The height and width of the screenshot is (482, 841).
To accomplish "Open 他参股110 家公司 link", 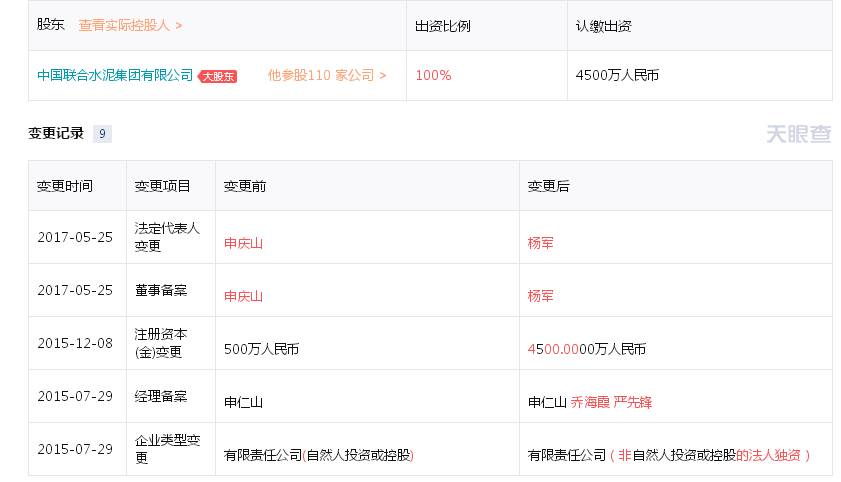I will coord(327,75).
